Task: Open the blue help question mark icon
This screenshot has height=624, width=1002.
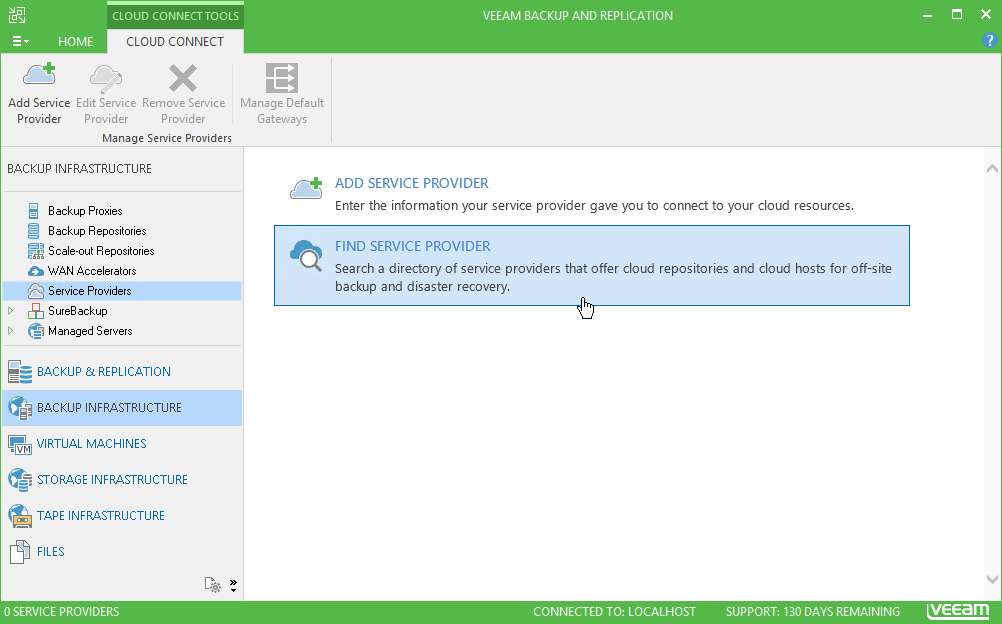Action: click(989, 40)
